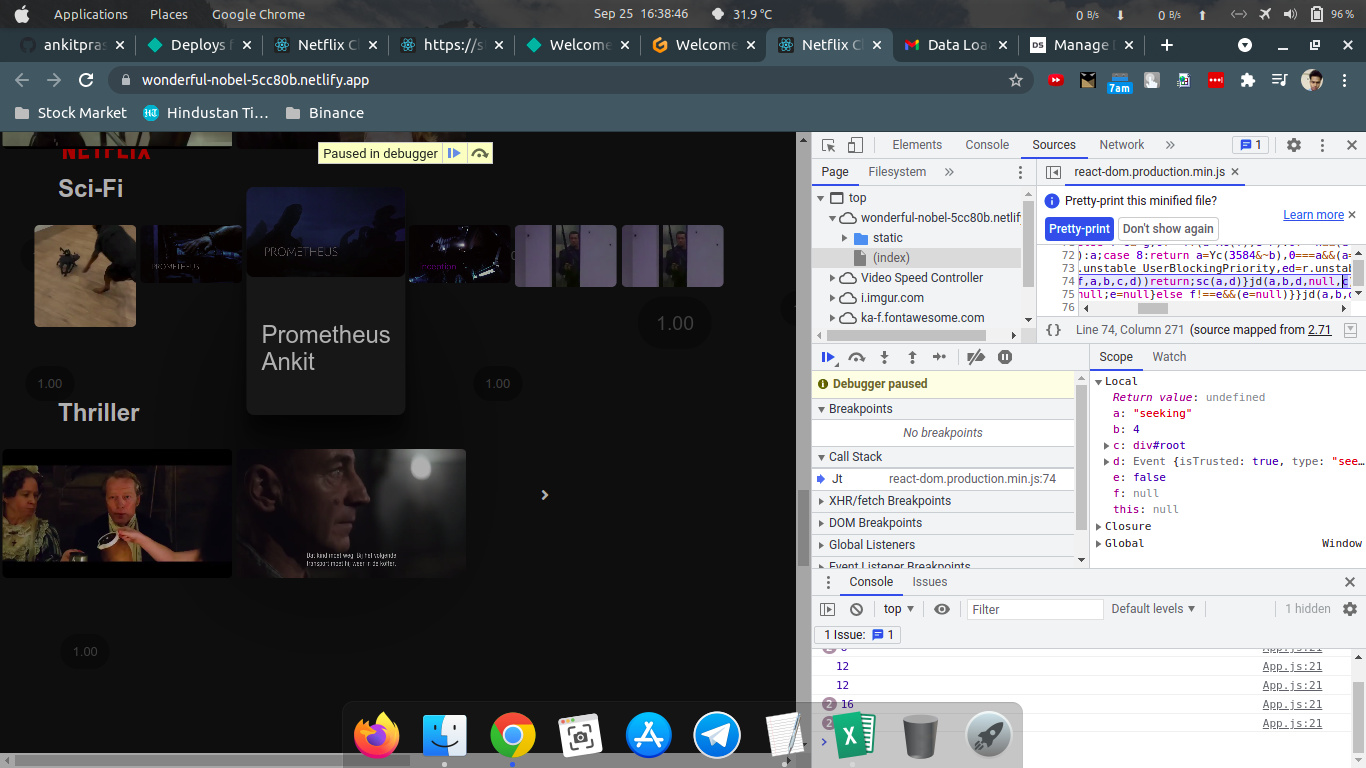Activate the DevTools inspect element picker
The height and width of the screenshot is (768, 1366).
[829, 145]
